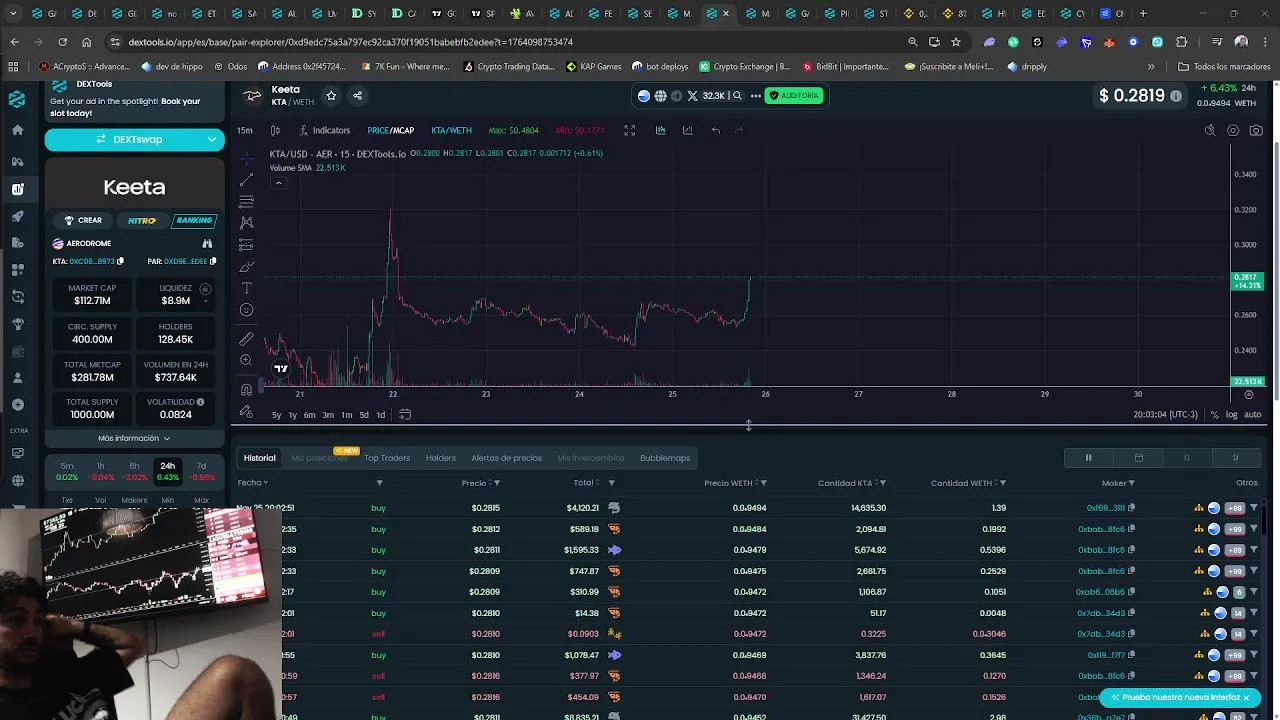
Task: Toggle percent scale on chart
Action: 1214,415
